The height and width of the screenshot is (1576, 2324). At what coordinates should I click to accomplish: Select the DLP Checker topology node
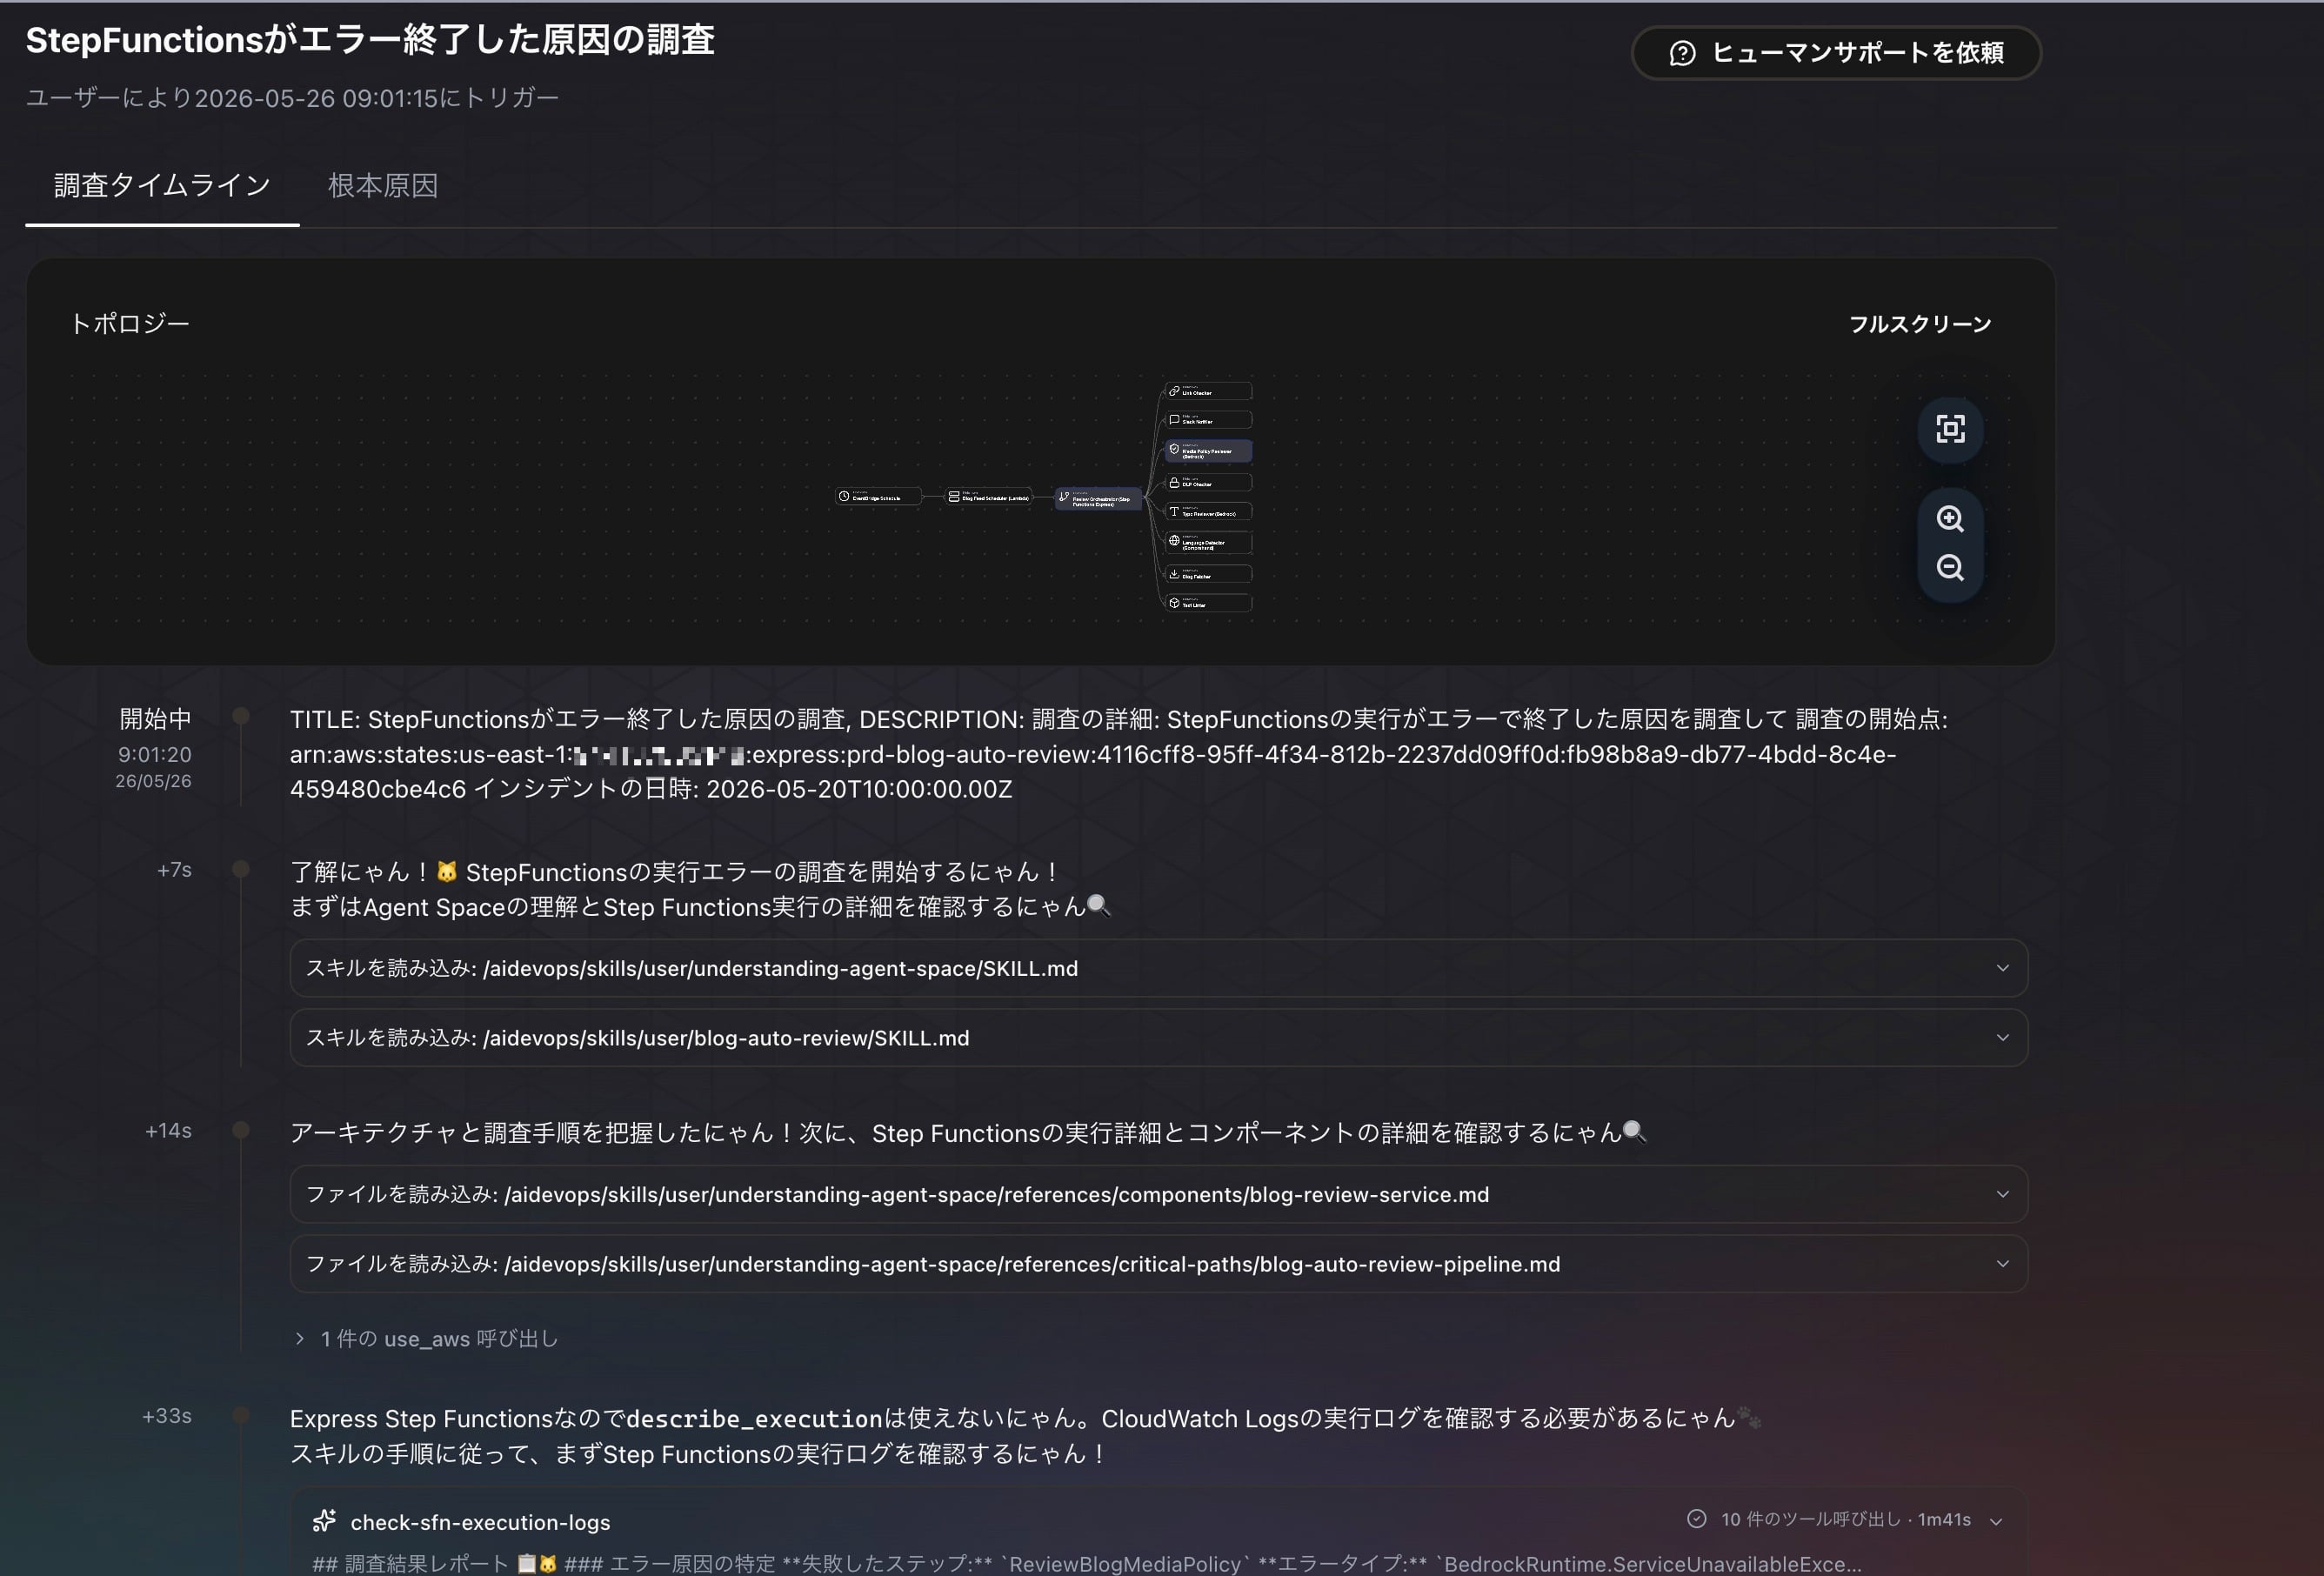tap(1208, 482)
